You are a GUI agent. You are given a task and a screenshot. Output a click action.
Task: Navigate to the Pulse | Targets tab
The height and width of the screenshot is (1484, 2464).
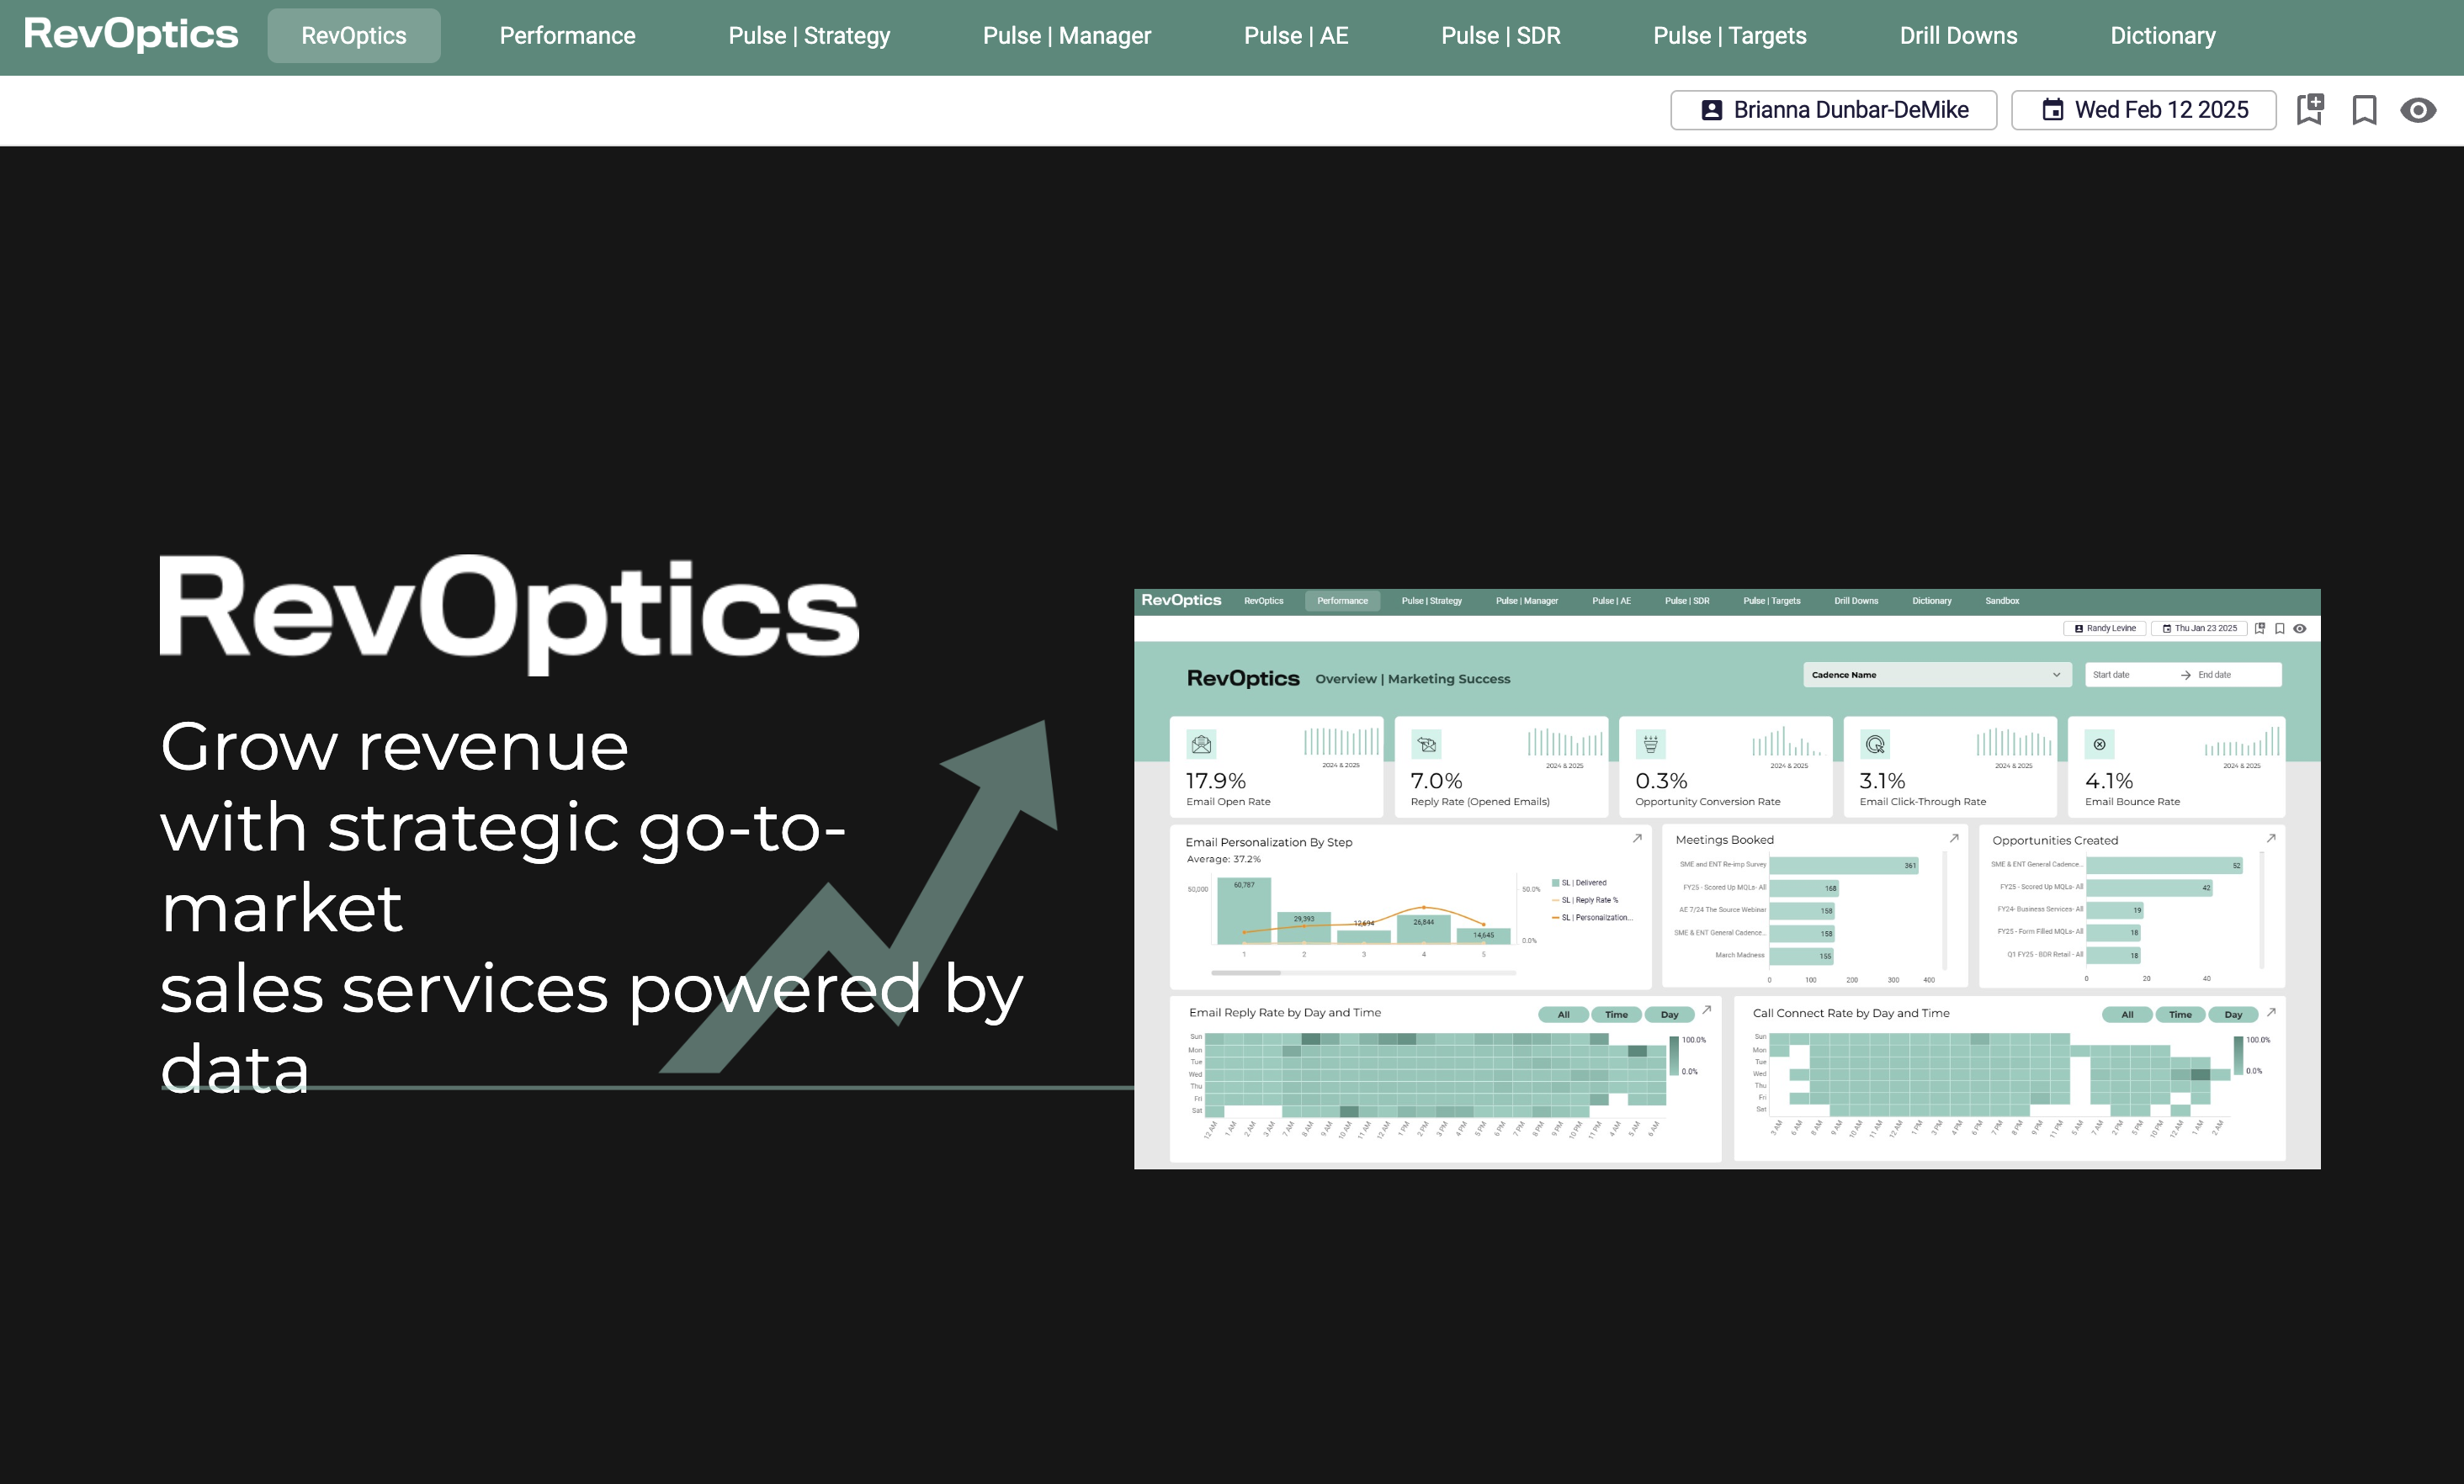(x=1729, y=36)
